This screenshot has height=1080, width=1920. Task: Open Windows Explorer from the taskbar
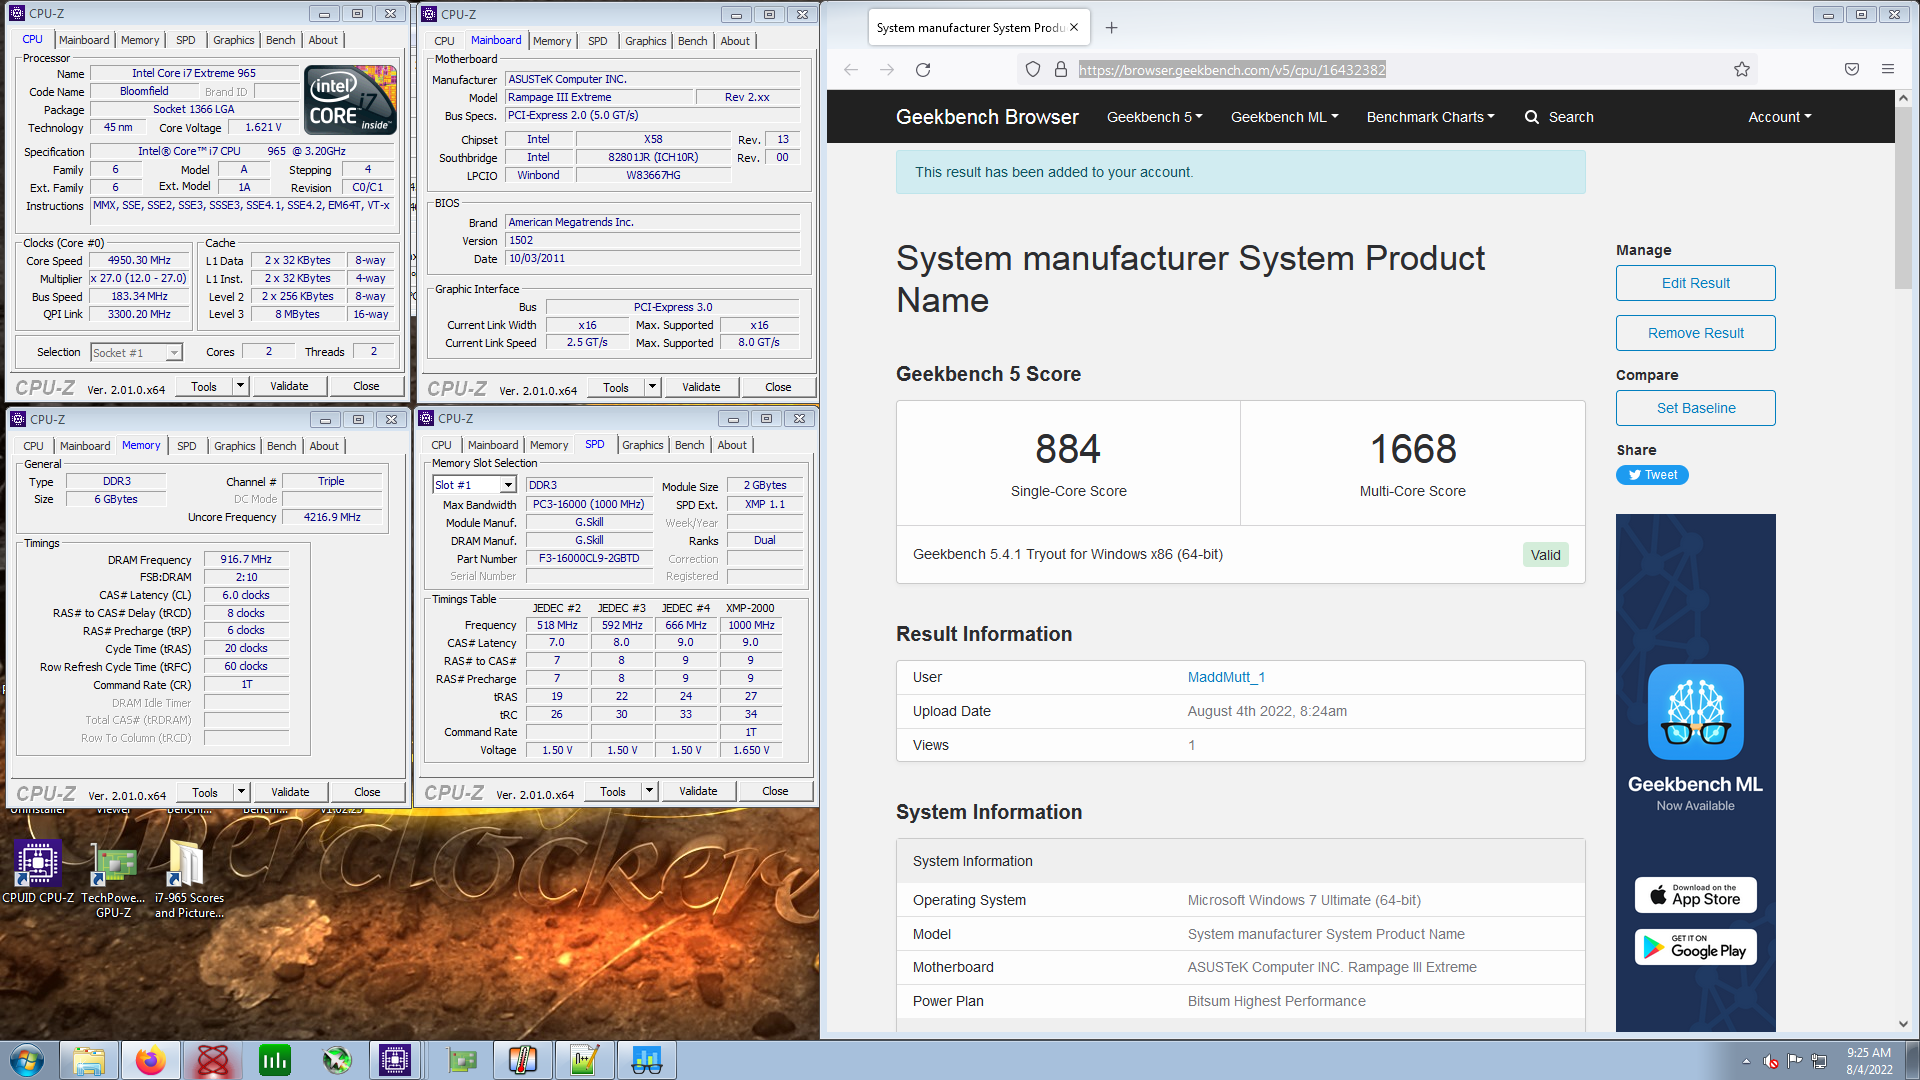(x=89, y=1060)
